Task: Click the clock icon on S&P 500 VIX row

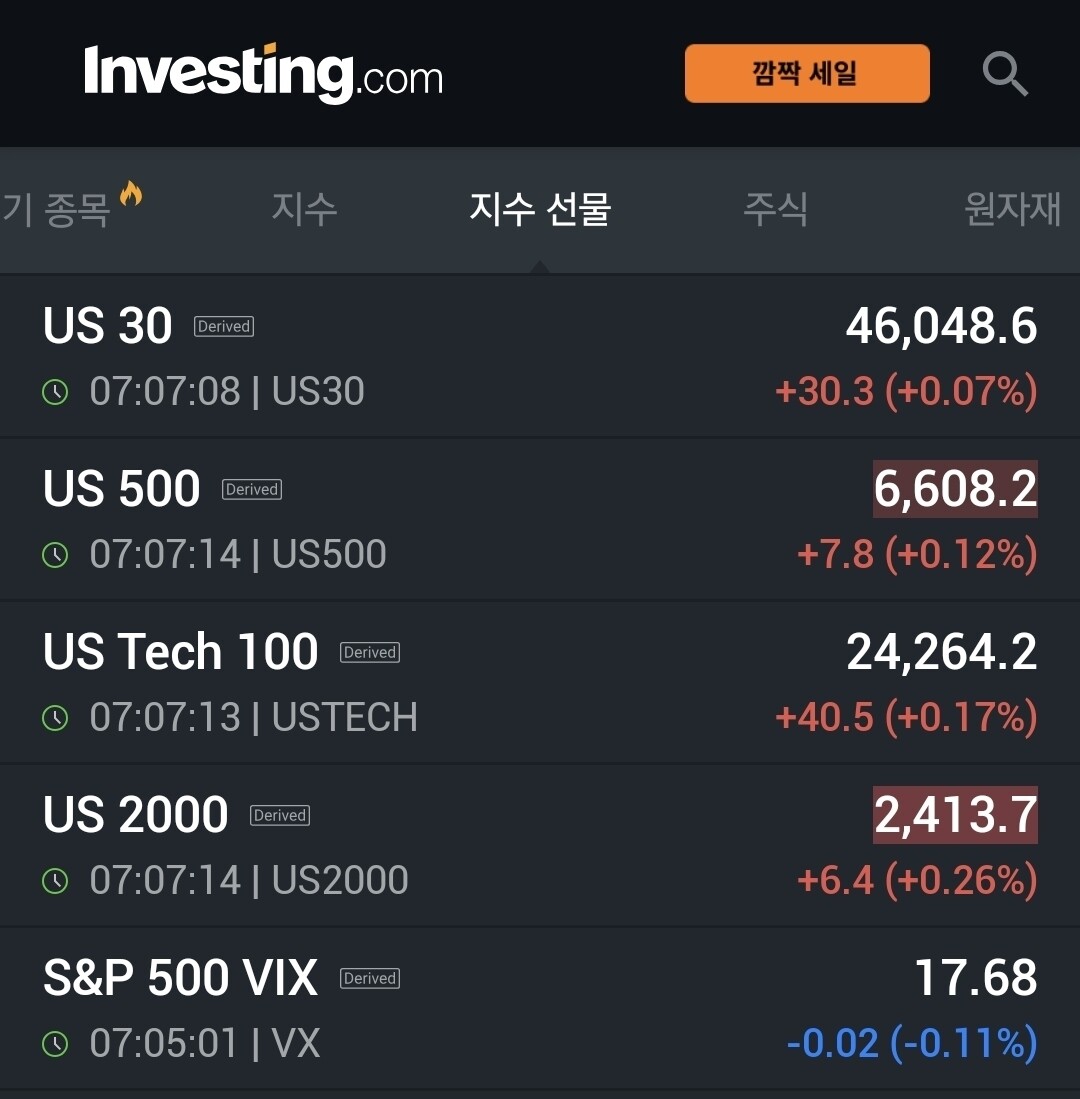Action: [x=55, y=1044]
